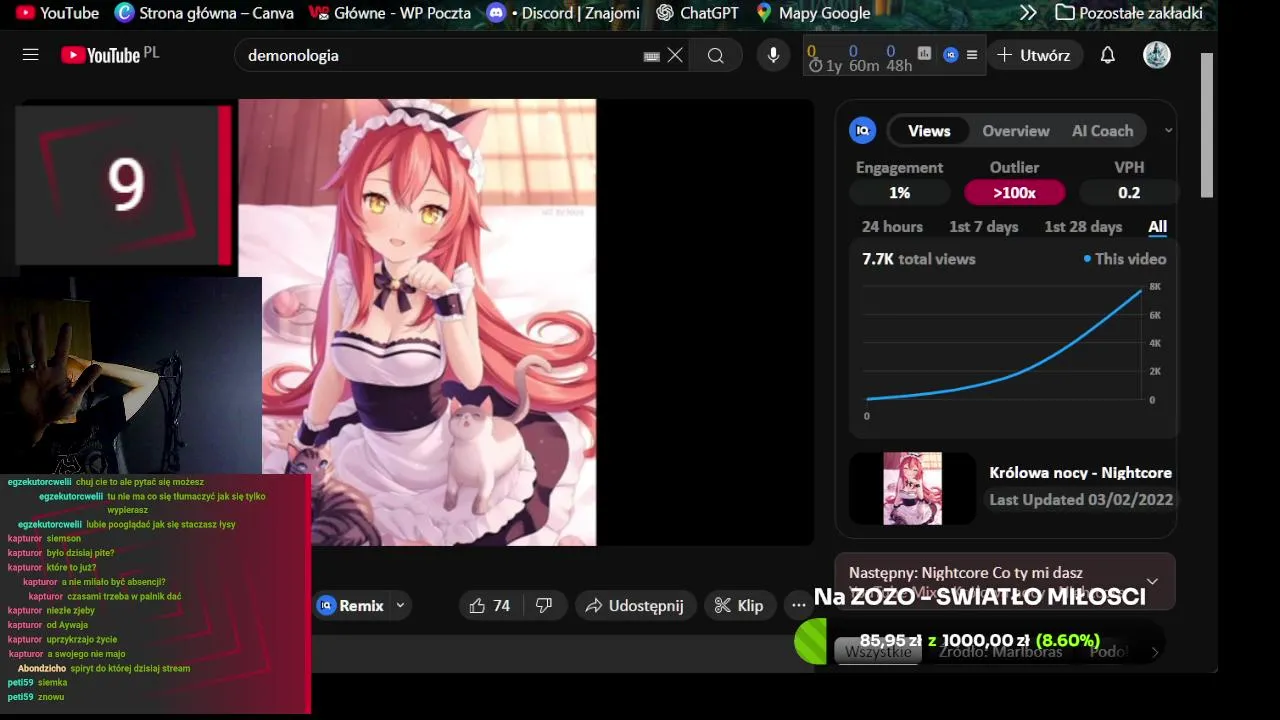Open vidIQ toolbar lines menu
The width and height of the screenshot is (1280, 720).
tap(972, 55)
